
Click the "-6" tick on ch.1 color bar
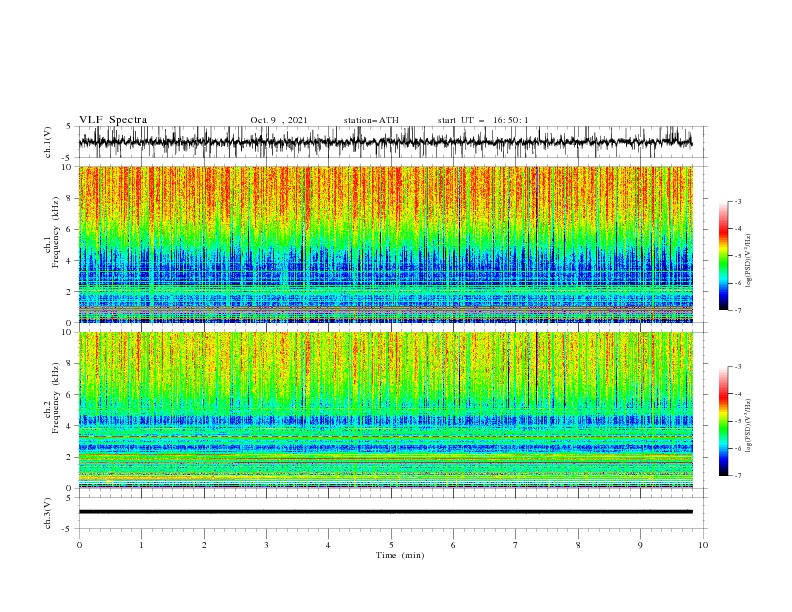coord(738,283)
